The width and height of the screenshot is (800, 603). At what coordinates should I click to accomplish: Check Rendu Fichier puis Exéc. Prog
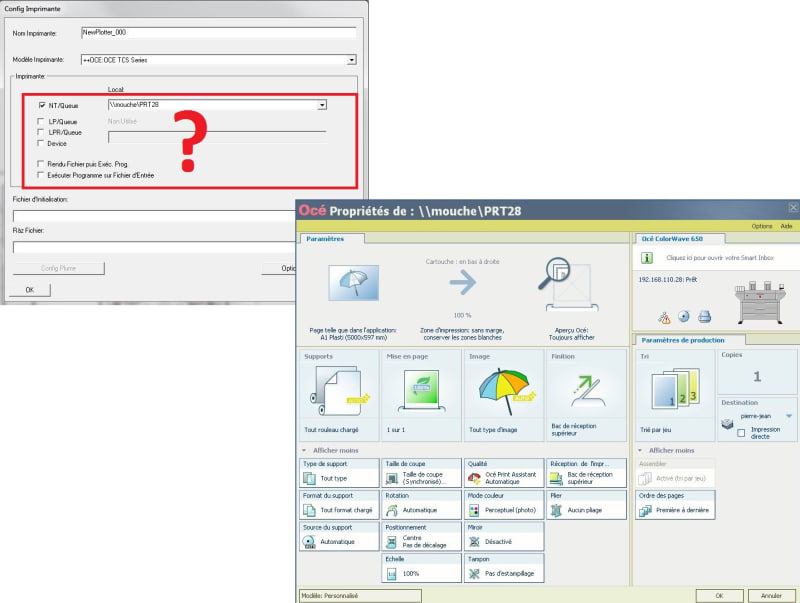click(40, 164)
